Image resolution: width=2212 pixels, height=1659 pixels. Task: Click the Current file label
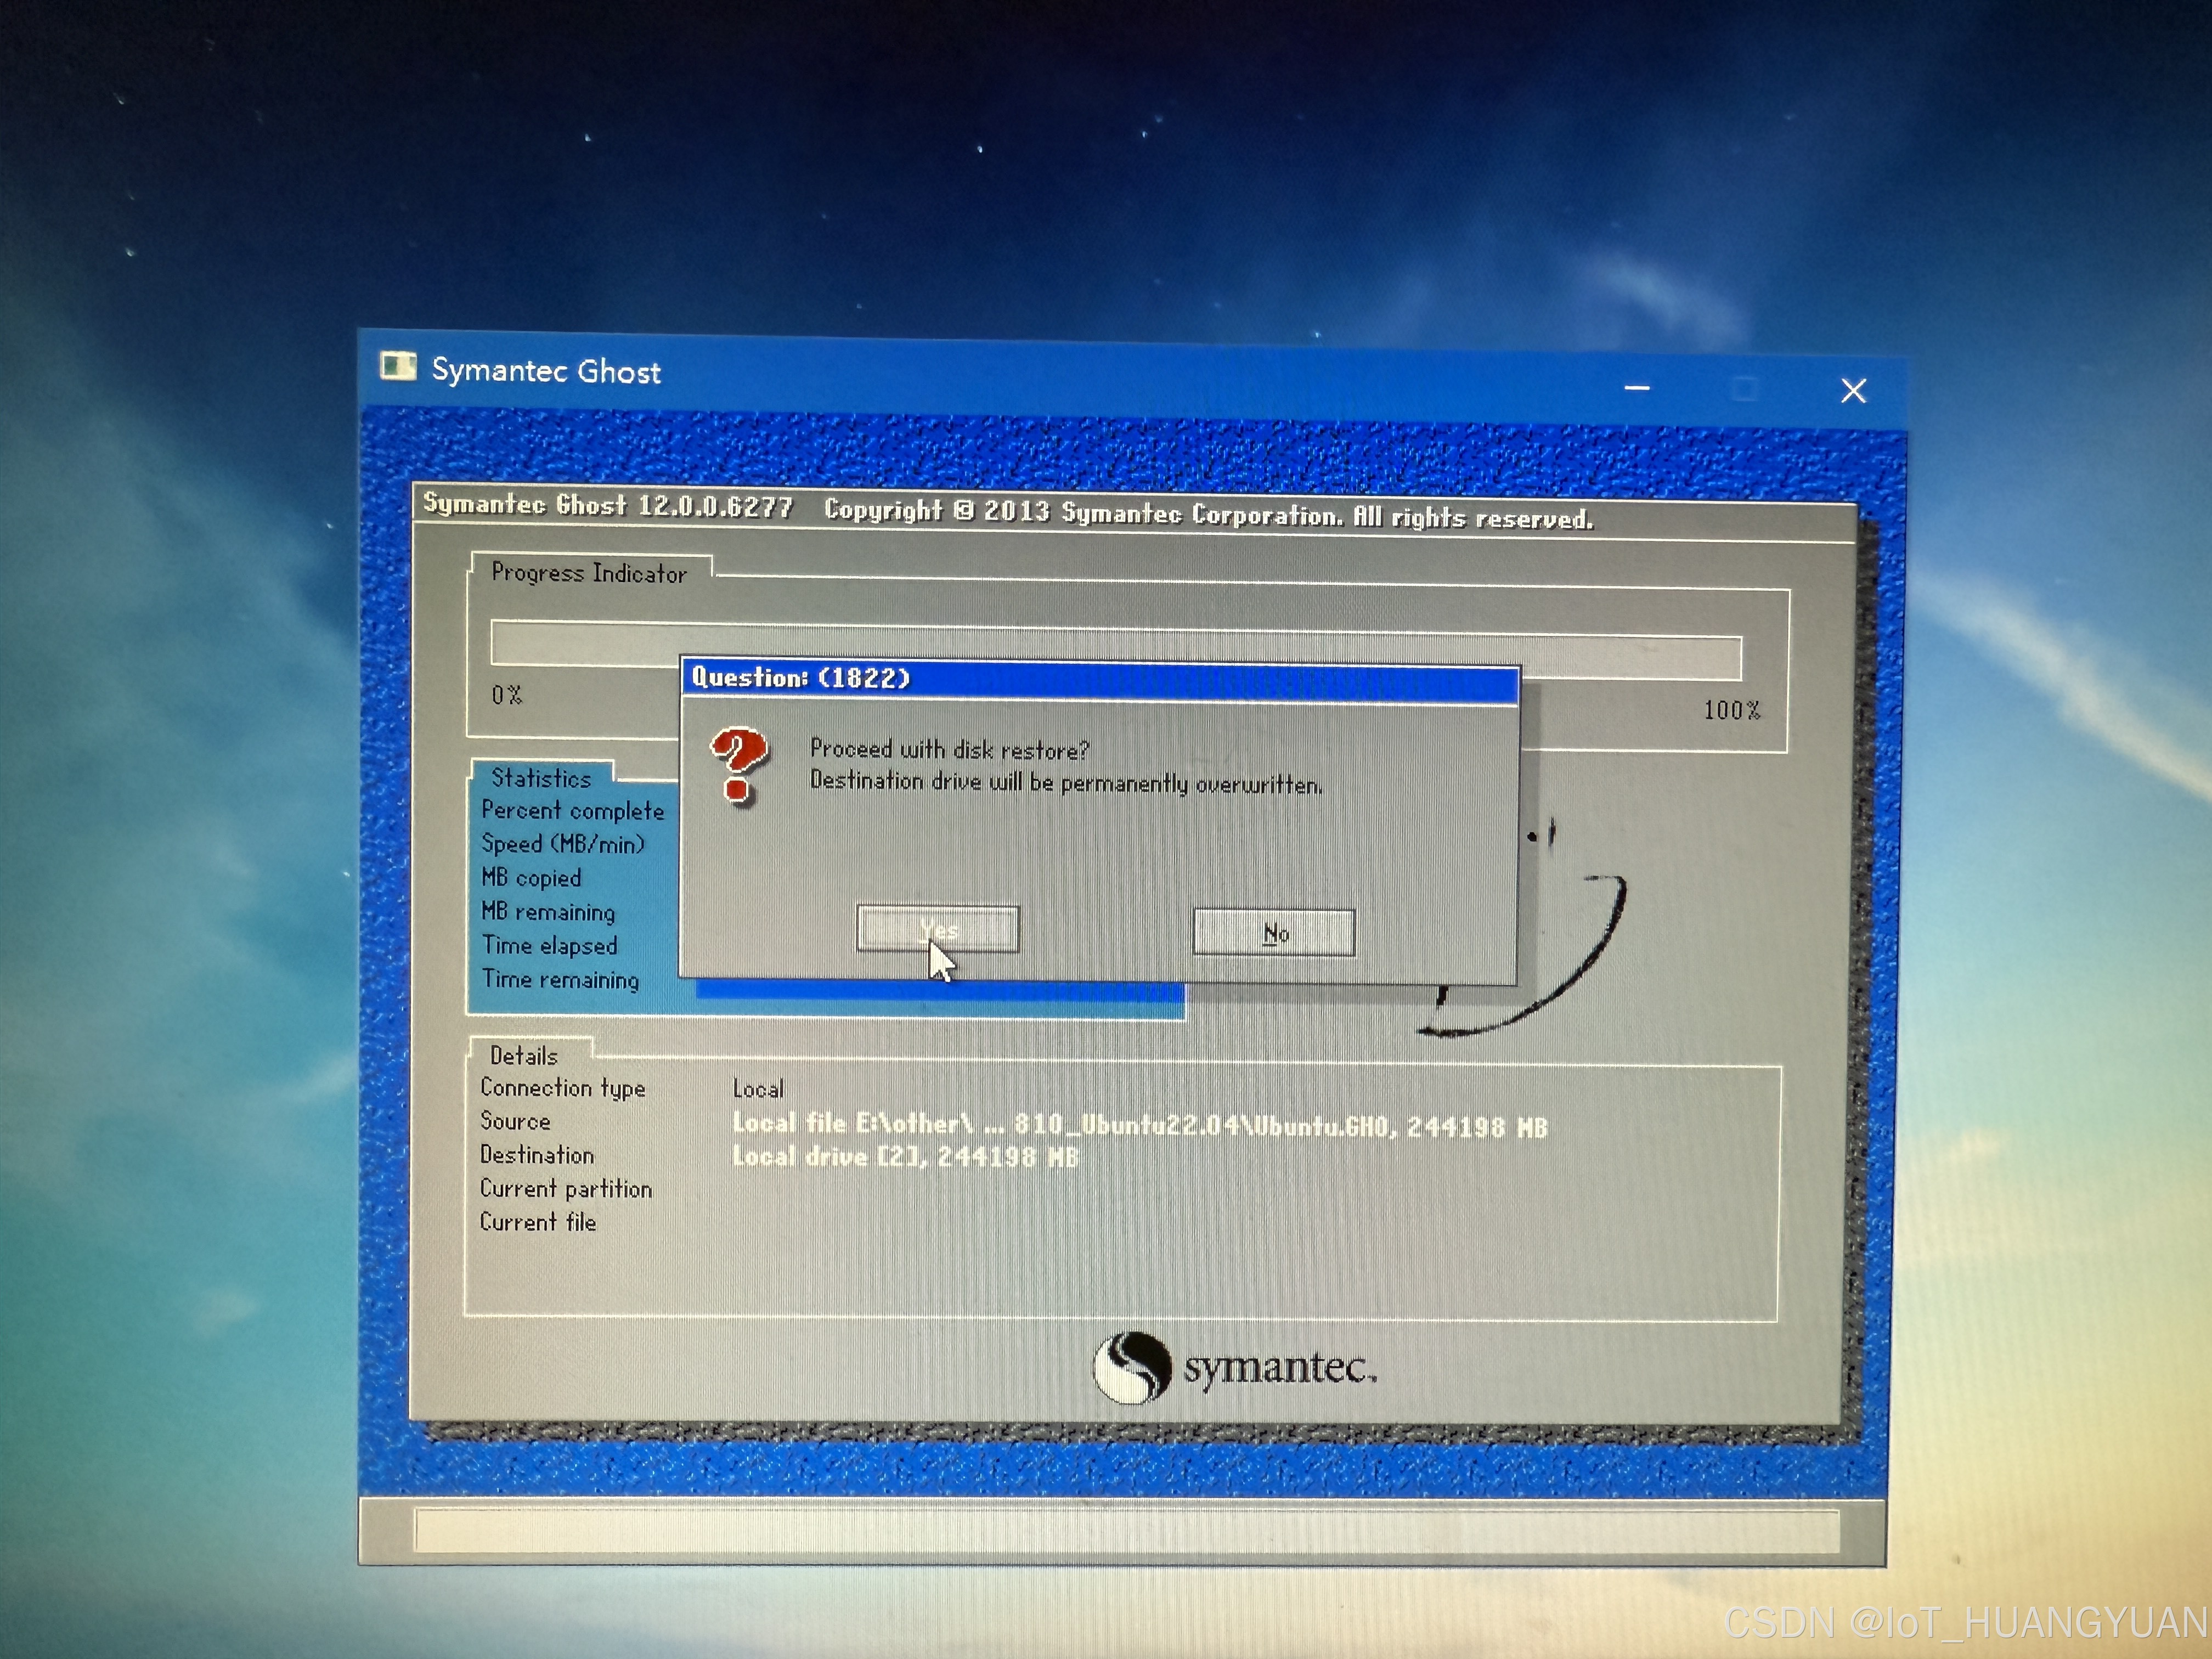tap(538, 1222)
